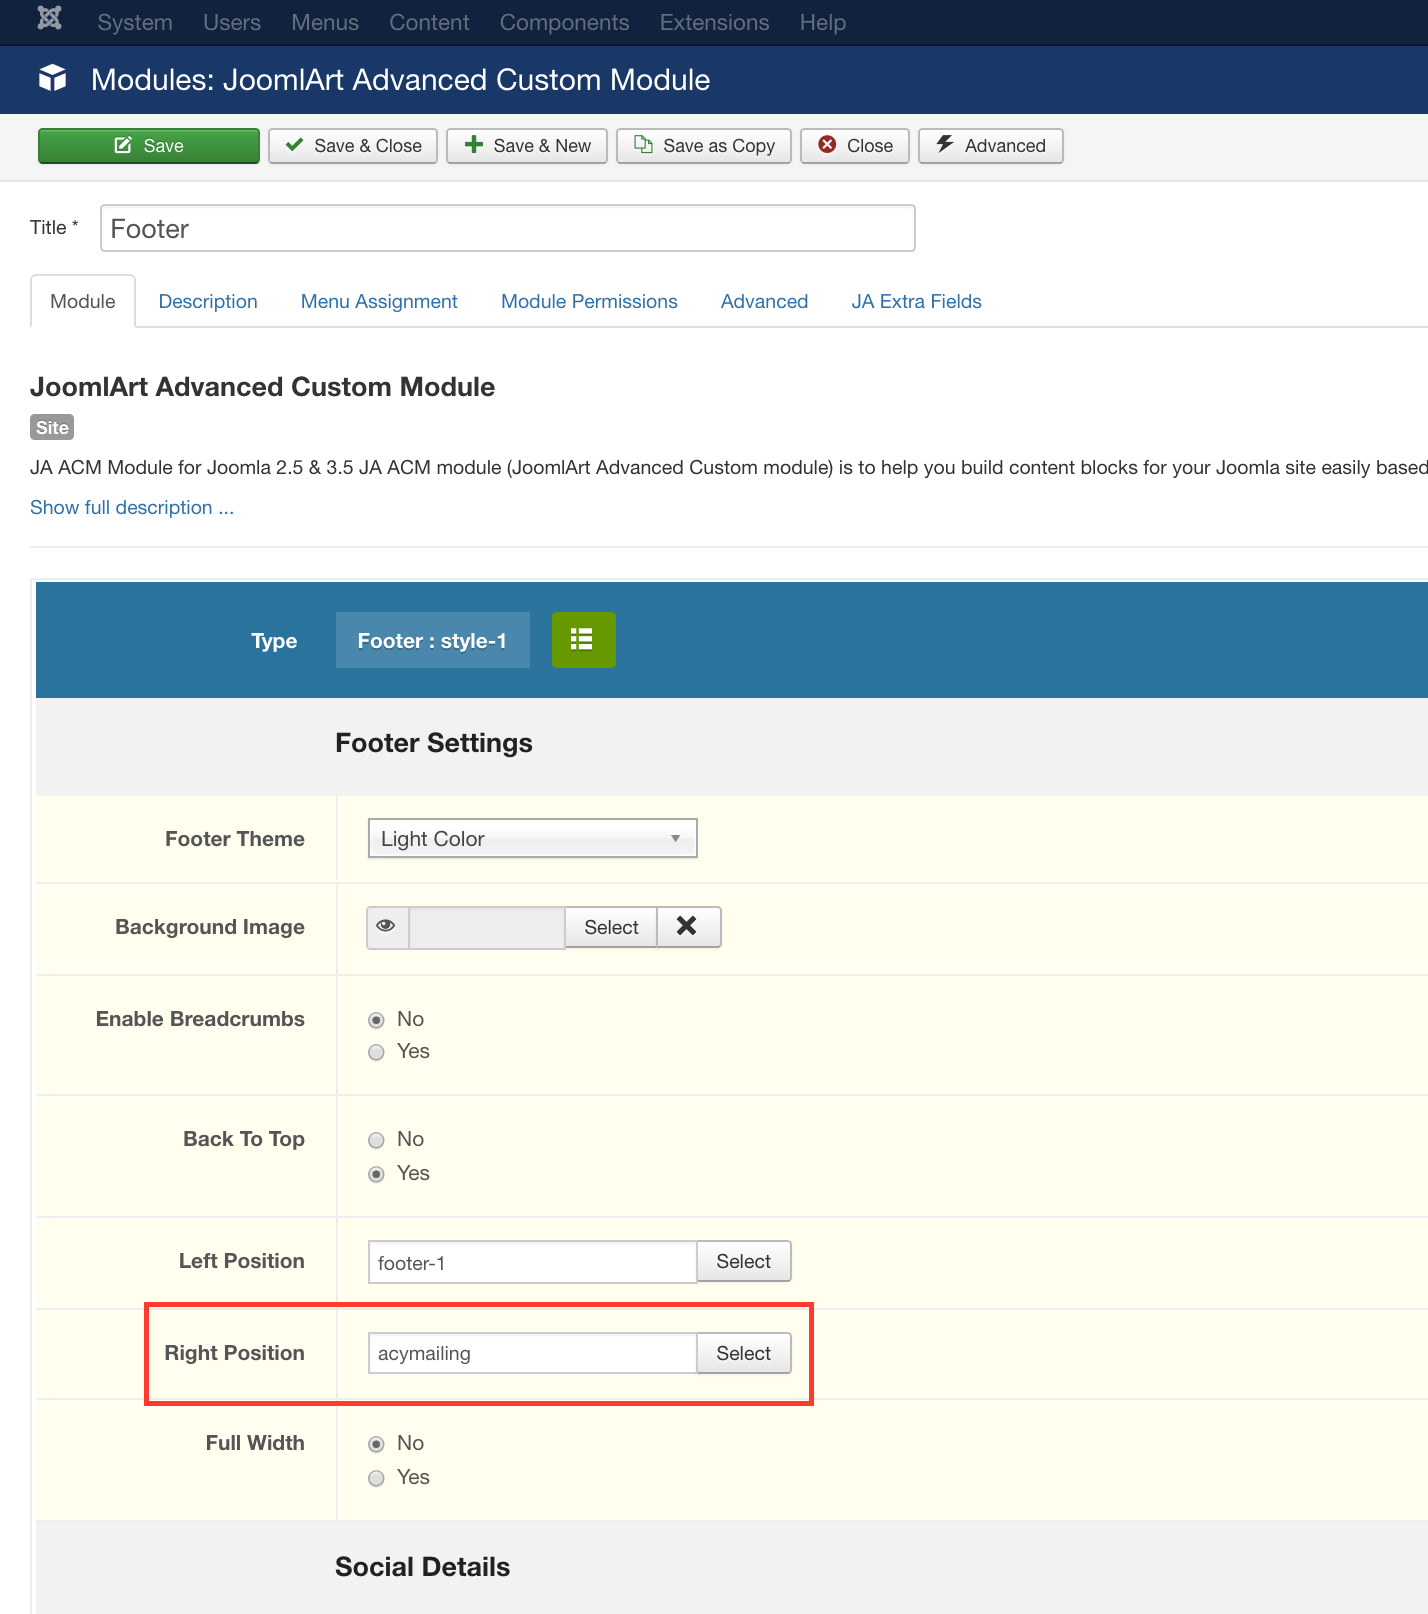
Task: Click Save & New with plus icon
Action: click(x=527, y=146)
